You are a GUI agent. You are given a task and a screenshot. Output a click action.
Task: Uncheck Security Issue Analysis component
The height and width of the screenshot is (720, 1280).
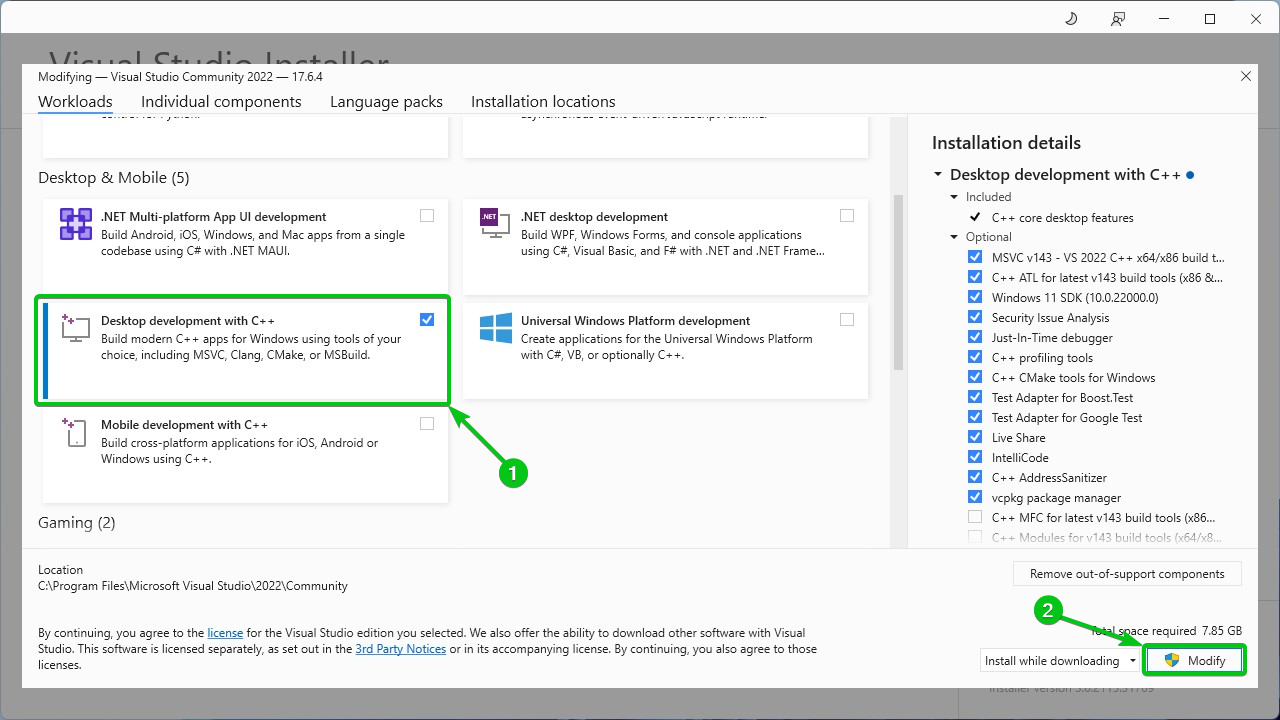975,317
